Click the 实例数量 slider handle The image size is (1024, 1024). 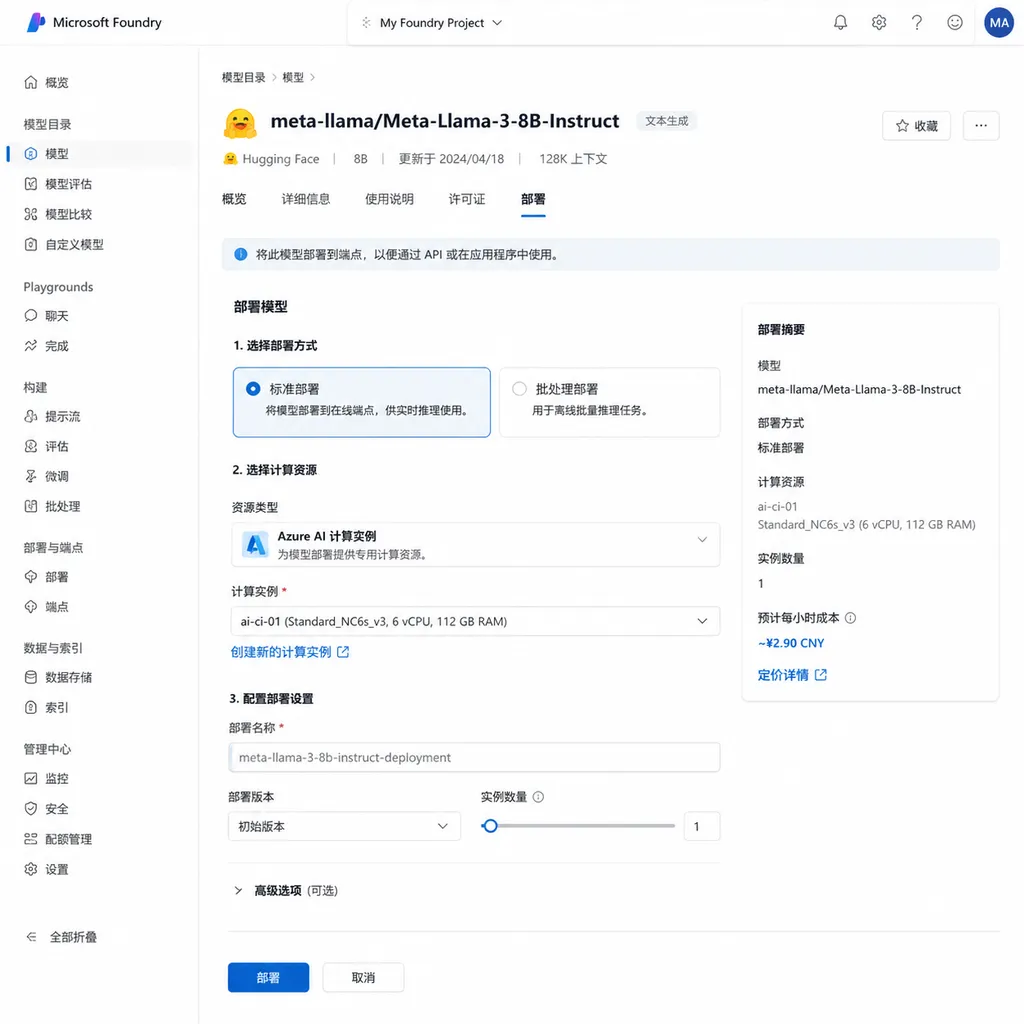click(490, 826)
